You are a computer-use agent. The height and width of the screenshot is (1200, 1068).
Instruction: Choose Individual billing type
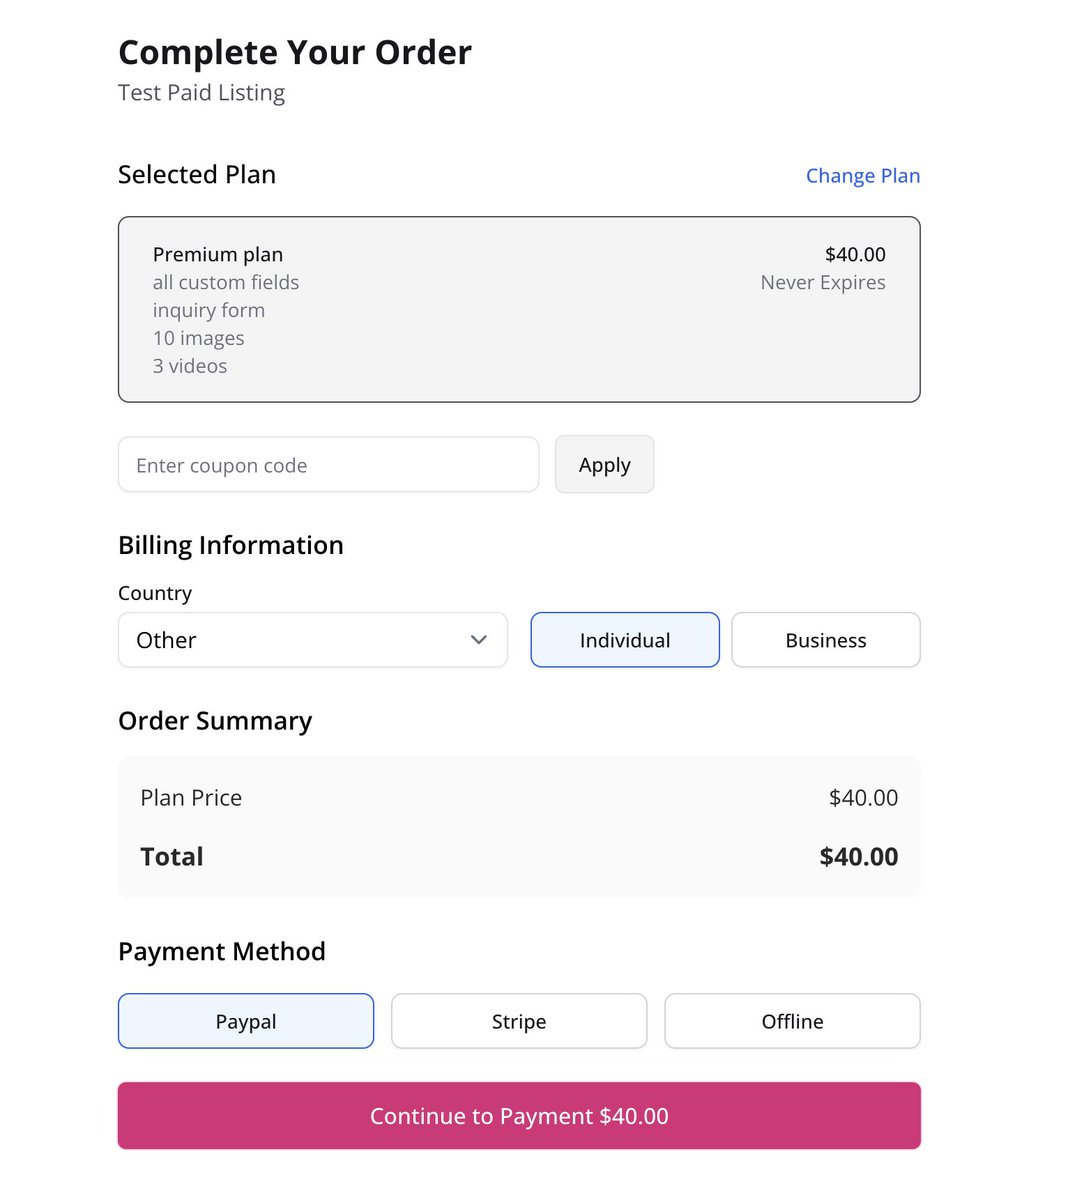(624, 640)
